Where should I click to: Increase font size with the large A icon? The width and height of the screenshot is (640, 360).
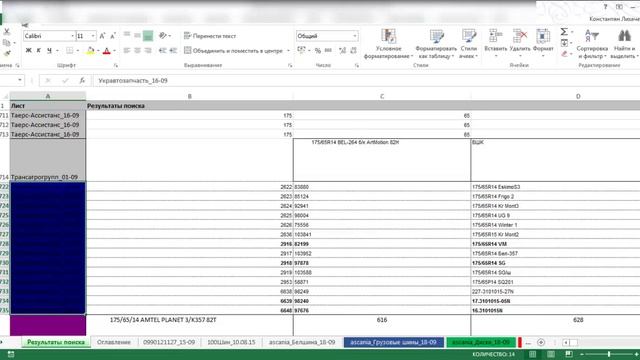[x=102, y=36]
